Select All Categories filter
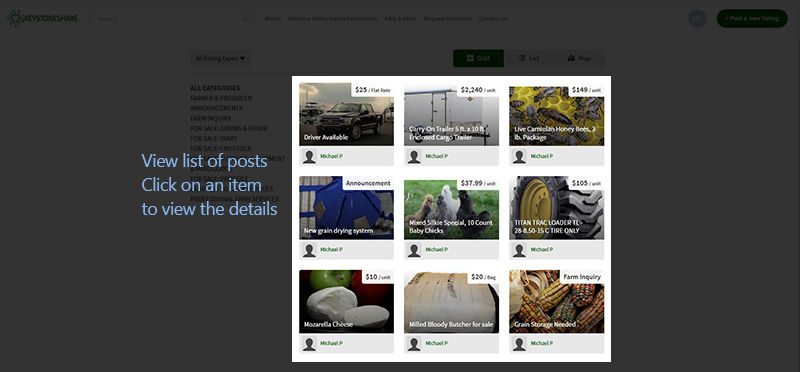800x372 pixels. [x=215, y=88]
